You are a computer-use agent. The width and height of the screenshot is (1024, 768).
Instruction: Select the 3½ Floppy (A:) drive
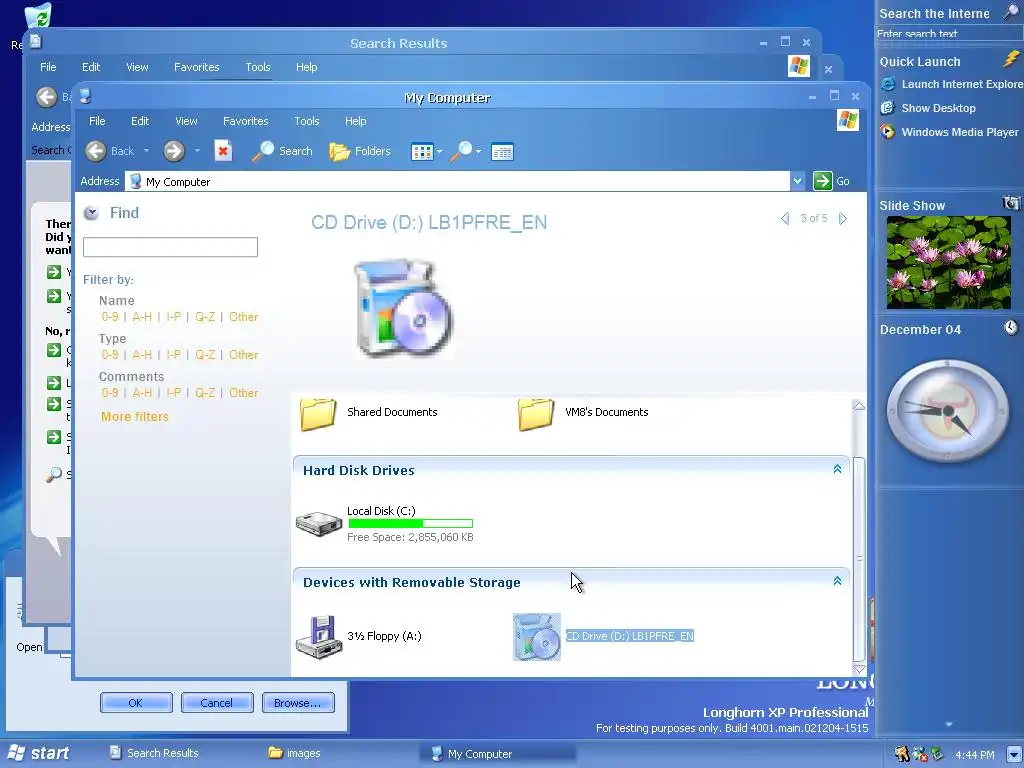click(x=359, y=637)
